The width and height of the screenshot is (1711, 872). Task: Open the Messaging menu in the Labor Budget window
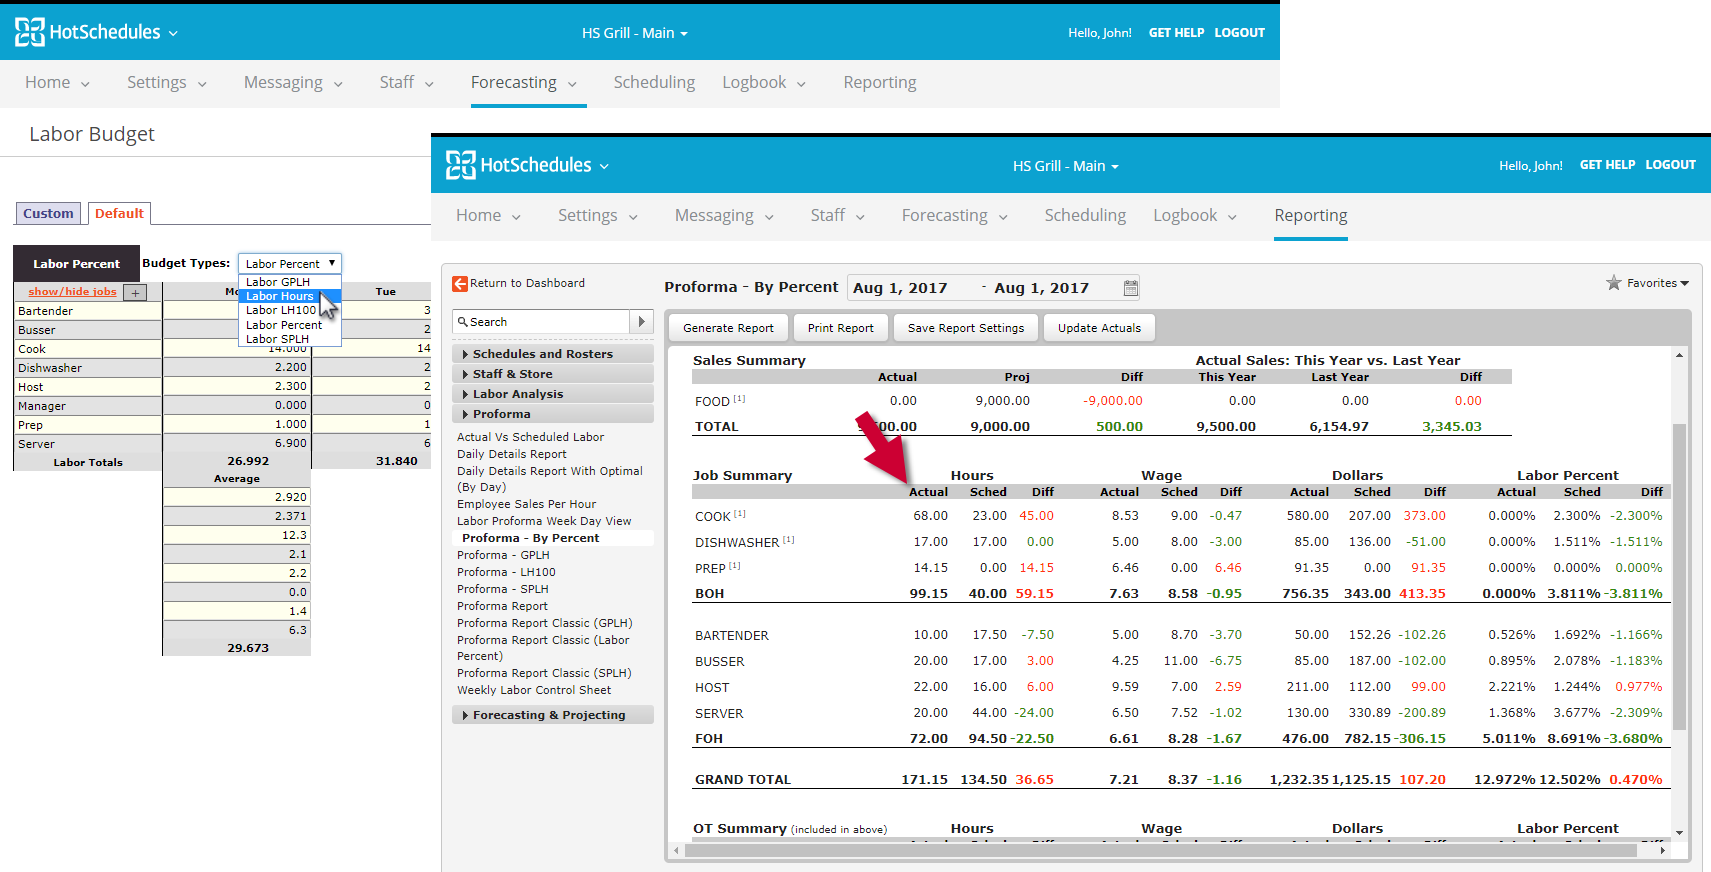click(x=293, y=82)
